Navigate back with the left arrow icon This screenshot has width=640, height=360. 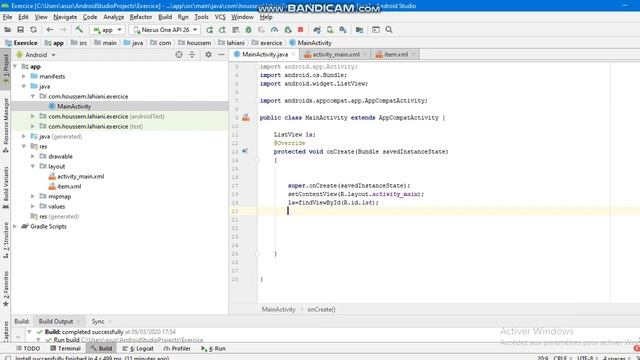click(x=50, y=30)
